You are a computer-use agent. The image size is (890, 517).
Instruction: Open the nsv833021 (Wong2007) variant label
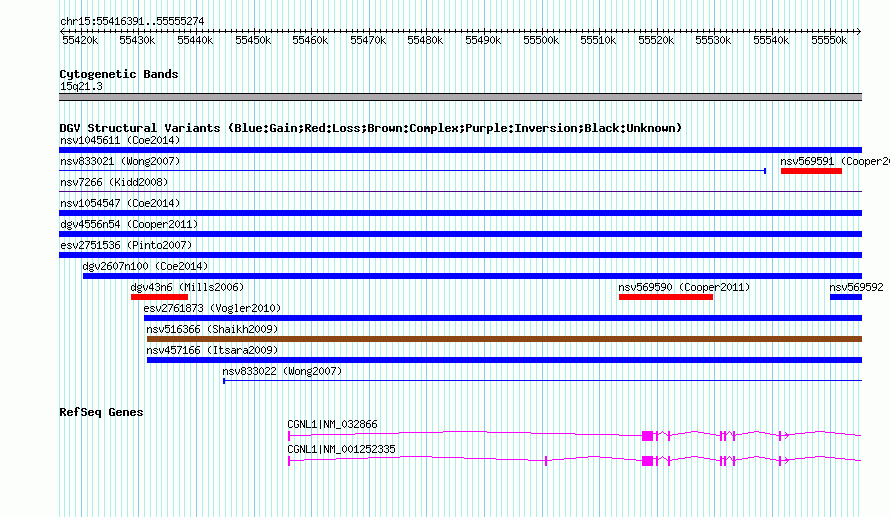pos(120,161)
